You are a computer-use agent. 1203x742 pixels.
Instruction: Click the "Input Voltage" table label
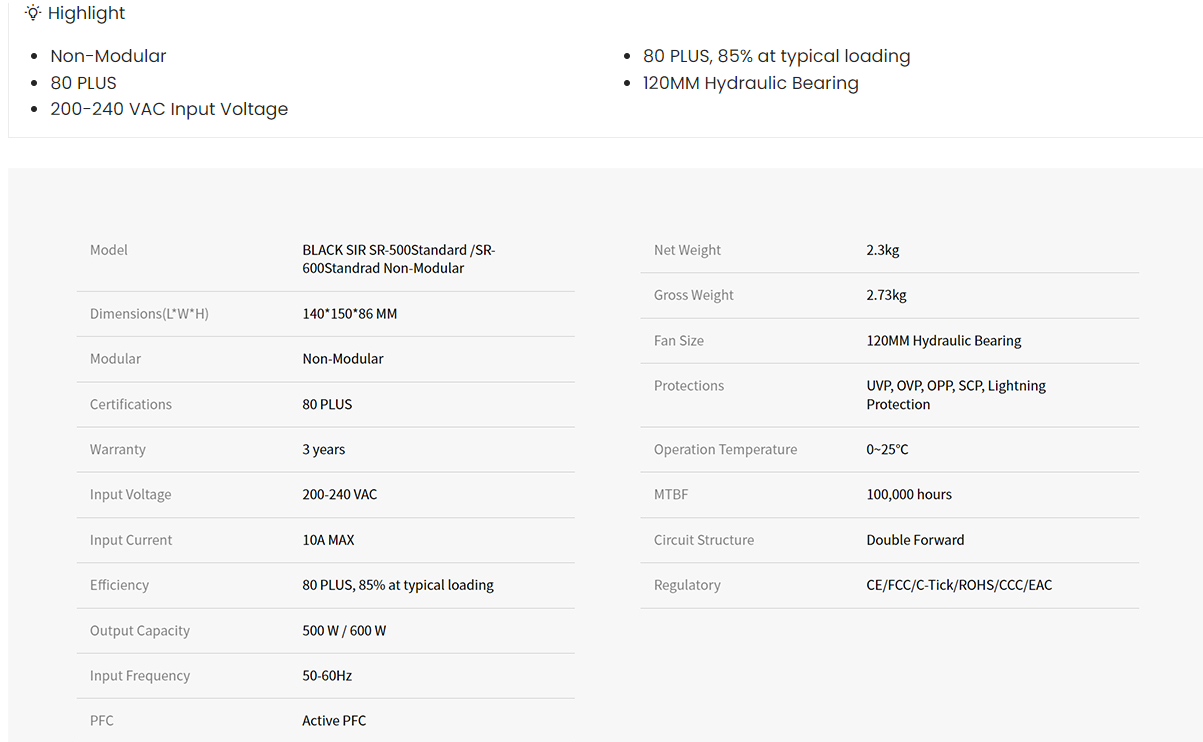point(131,495)
